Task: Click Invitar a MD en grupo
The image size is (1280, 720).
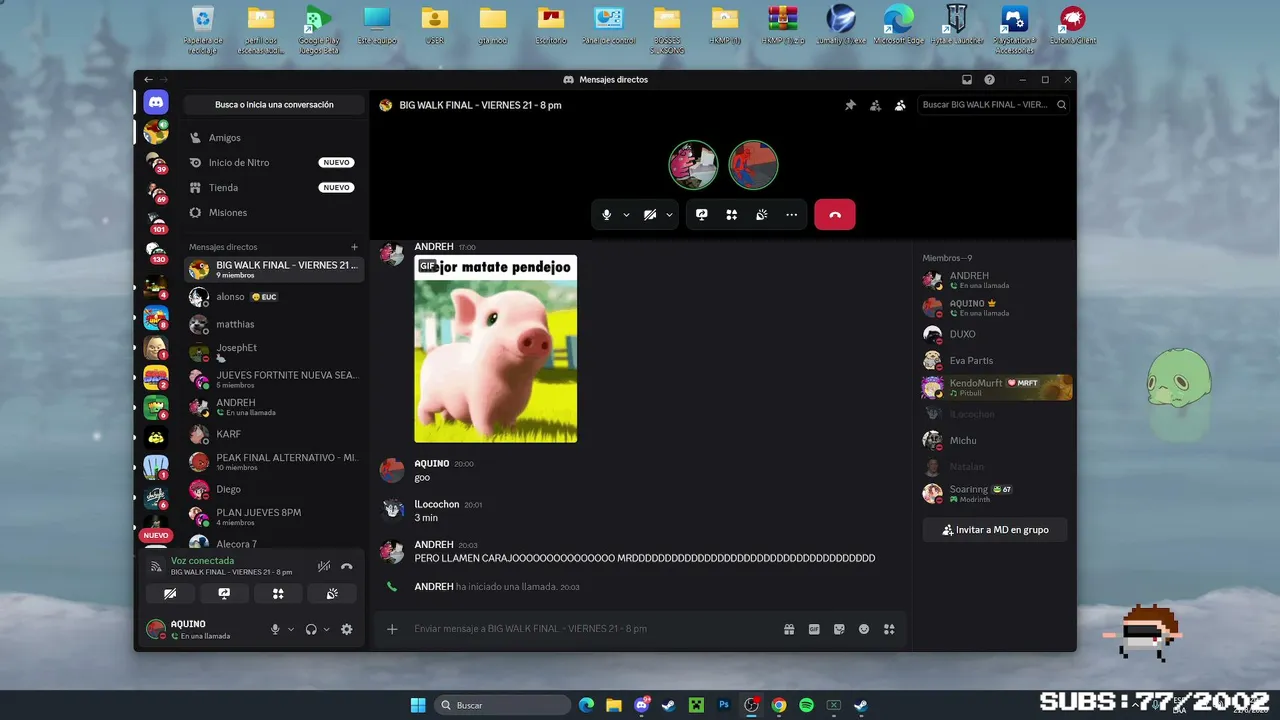Action: click(995, 530)
